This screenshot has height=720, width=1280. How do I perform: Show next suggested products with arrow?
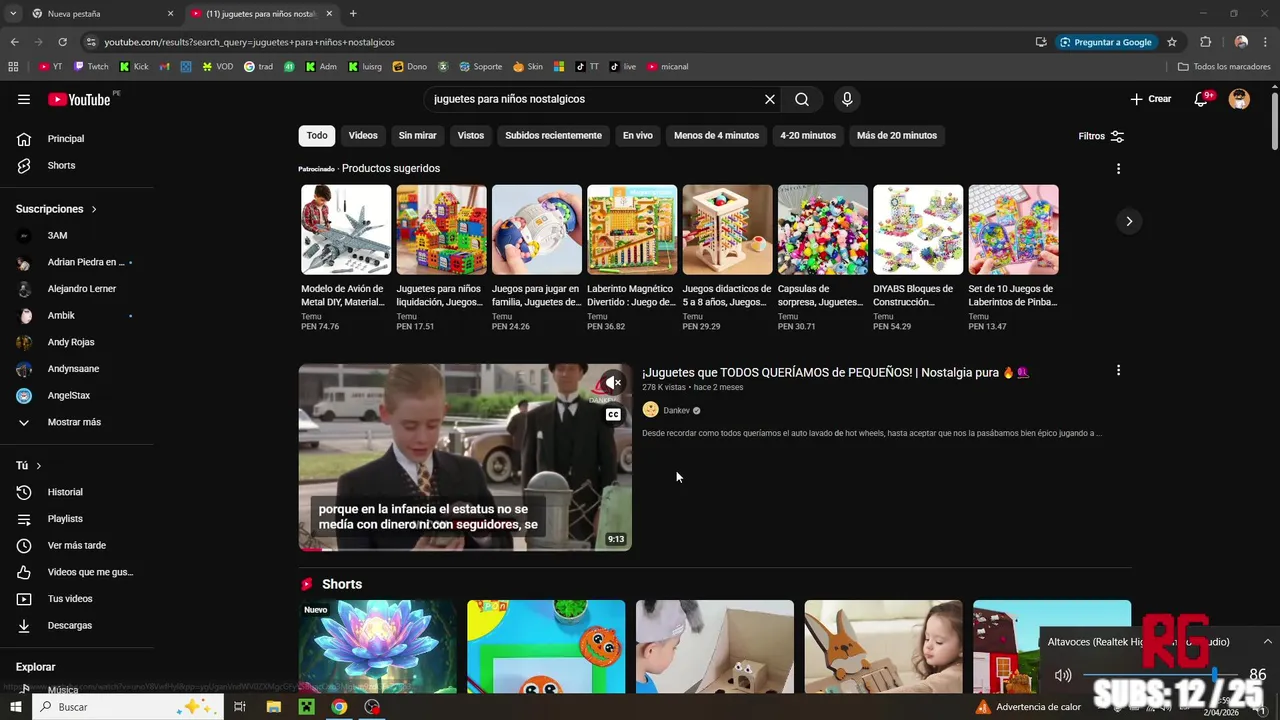coord(1129,221)
